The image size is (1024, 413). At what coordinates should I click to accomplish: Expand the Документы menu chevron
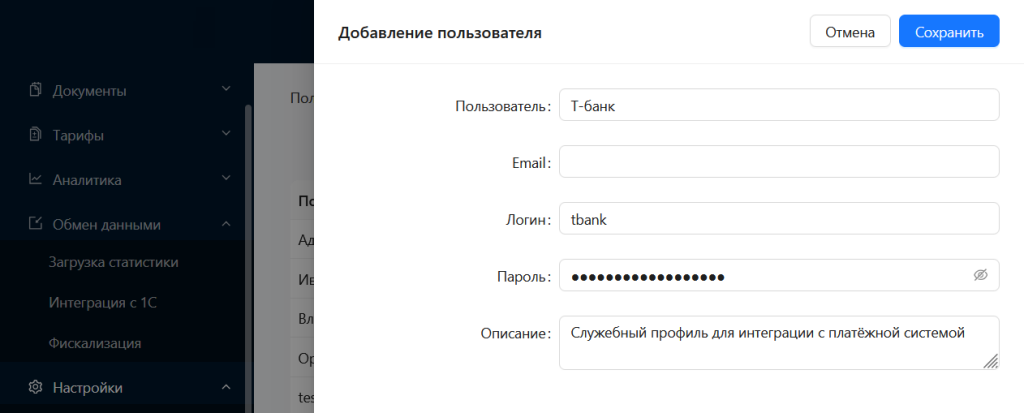[226, 88]
